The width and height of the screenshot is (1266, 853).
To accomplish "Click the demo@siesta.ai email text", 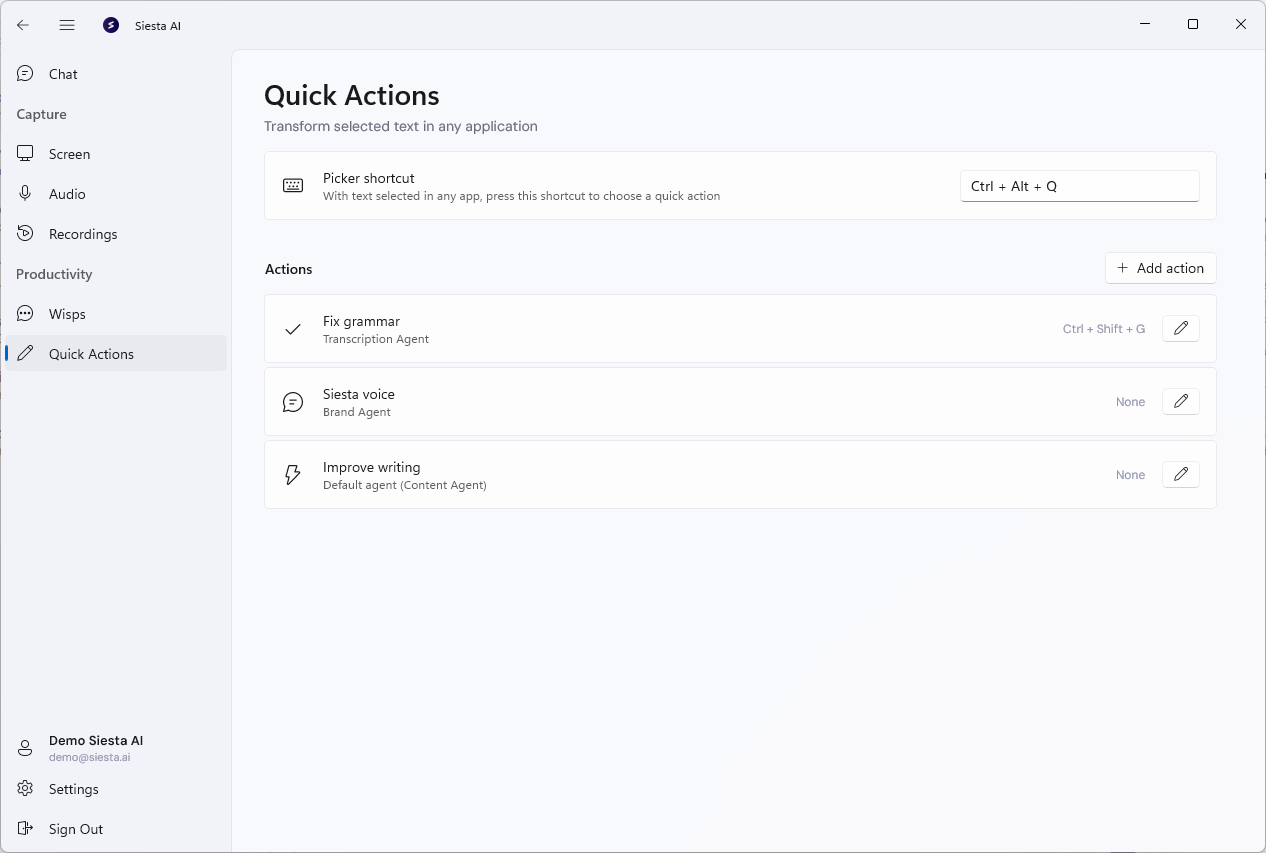I will point(90,758).
